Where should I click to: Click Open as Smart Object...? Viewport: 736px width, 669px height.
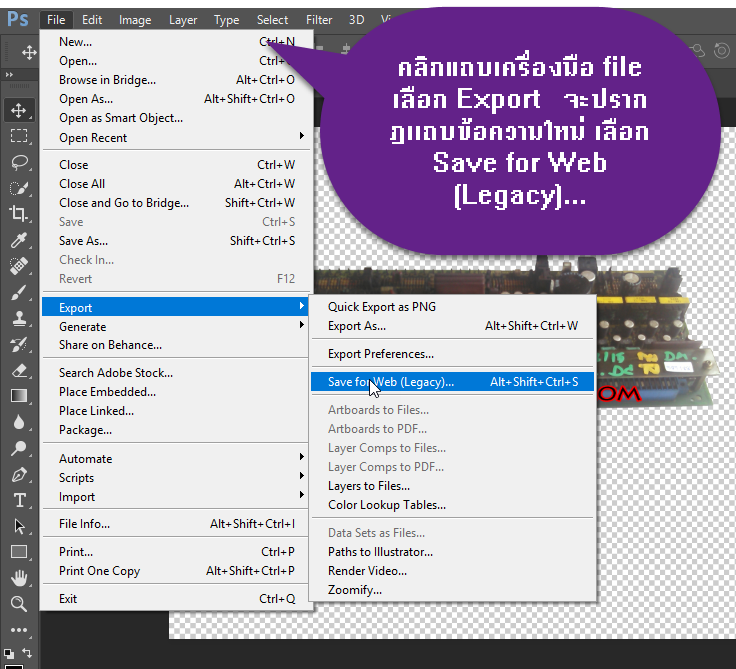(177, 118)
